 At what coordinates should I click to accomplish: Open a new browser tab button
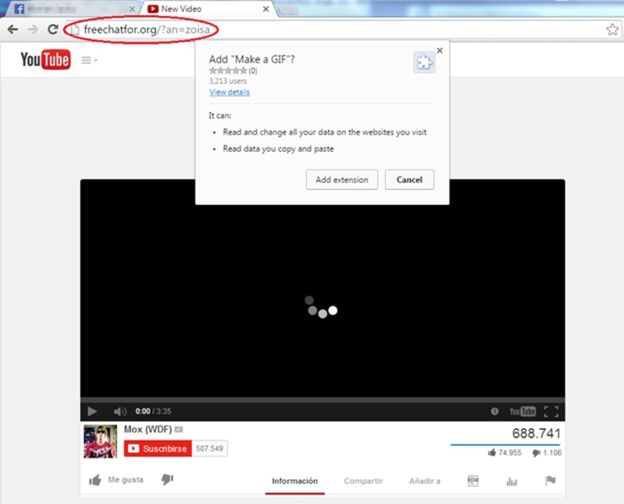click(287, 10)
